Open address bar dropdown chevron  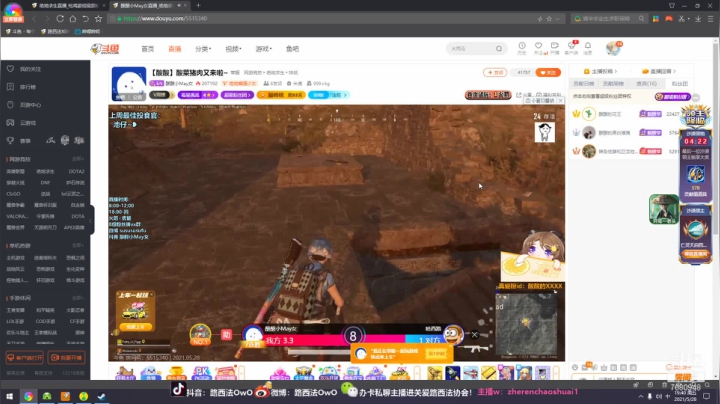[x=557, y=19]
